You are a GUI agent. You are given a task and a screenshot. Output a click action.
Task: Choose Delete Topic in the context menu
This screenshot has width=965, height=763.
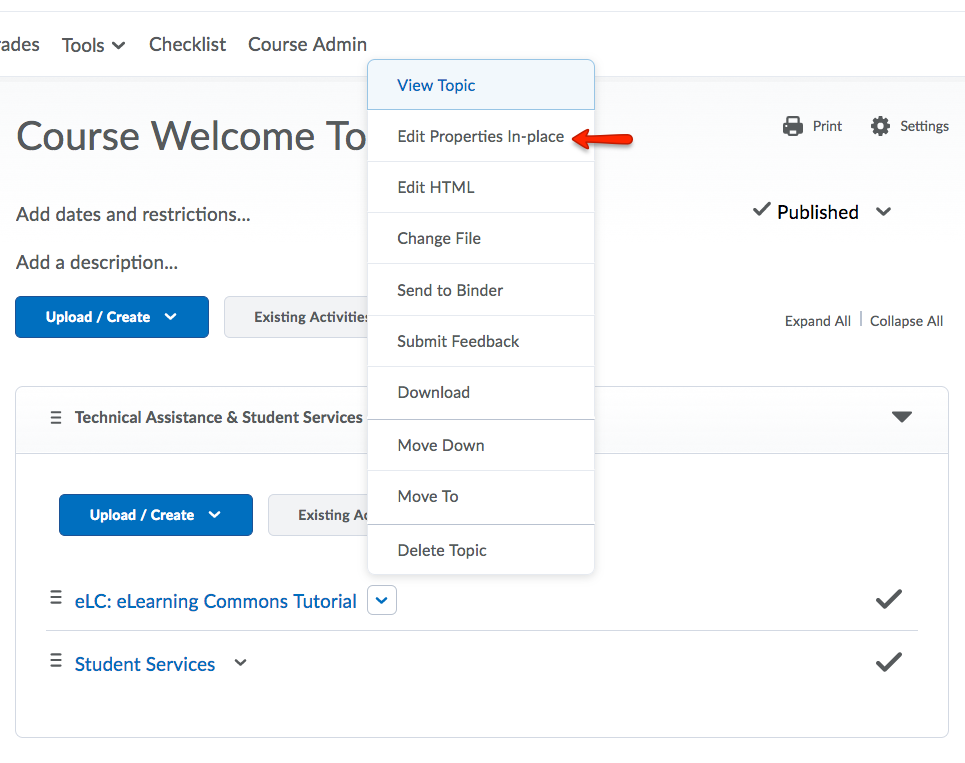442,550
